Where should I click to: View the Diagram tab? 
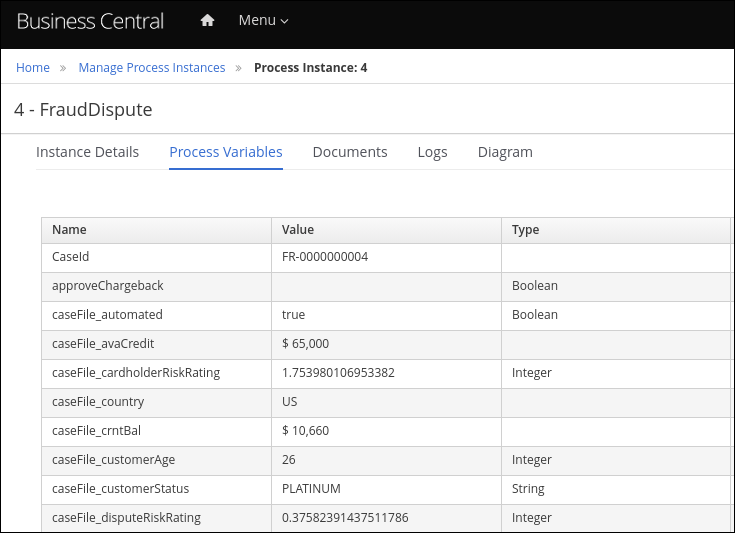point(505,152)
